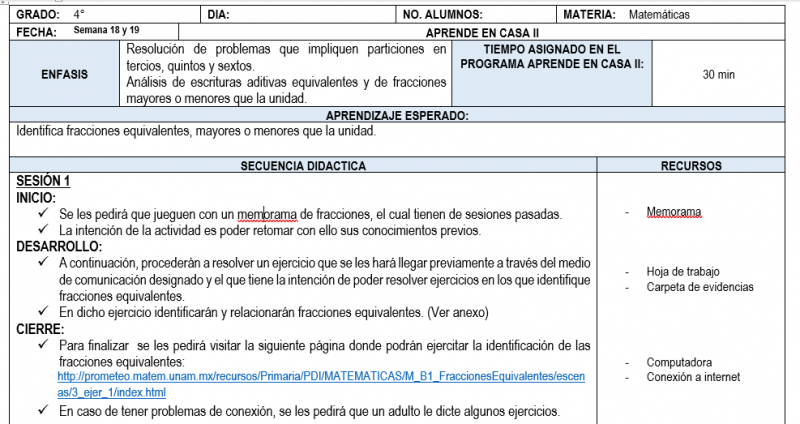The height and width of the screenshot is (424, 800).
Task: Click the 'SECUENCIA DIDACTICA' column header
Action: tap(303, 166)
